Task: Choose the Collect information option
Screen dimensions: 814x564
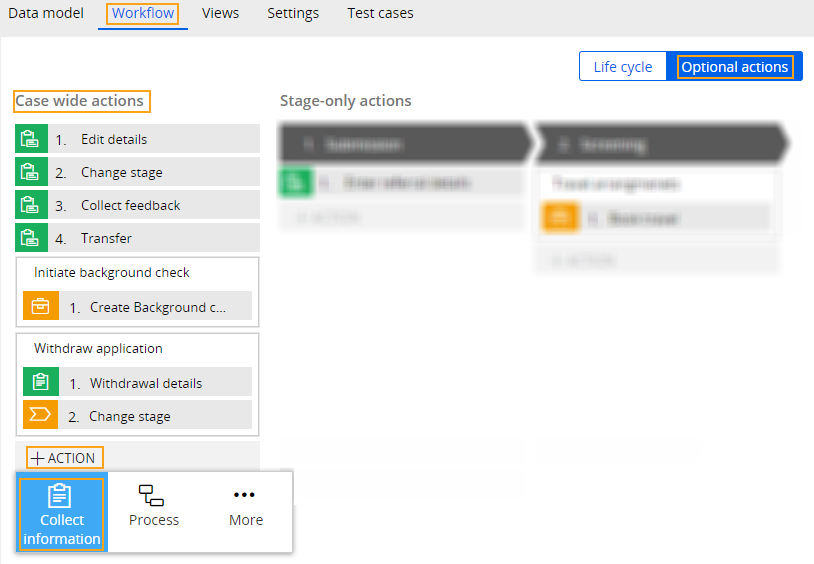Action: click(x=62, y=514)
